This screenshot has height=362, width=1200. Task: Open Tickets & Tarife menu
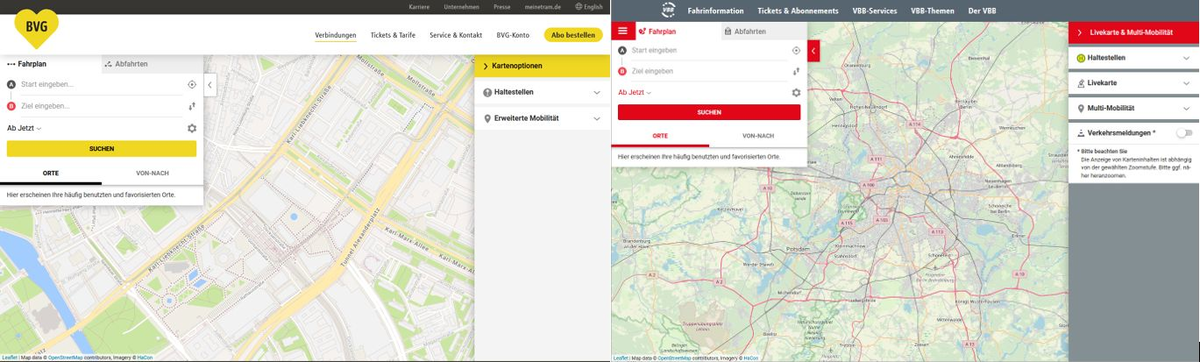pos(393,35)
